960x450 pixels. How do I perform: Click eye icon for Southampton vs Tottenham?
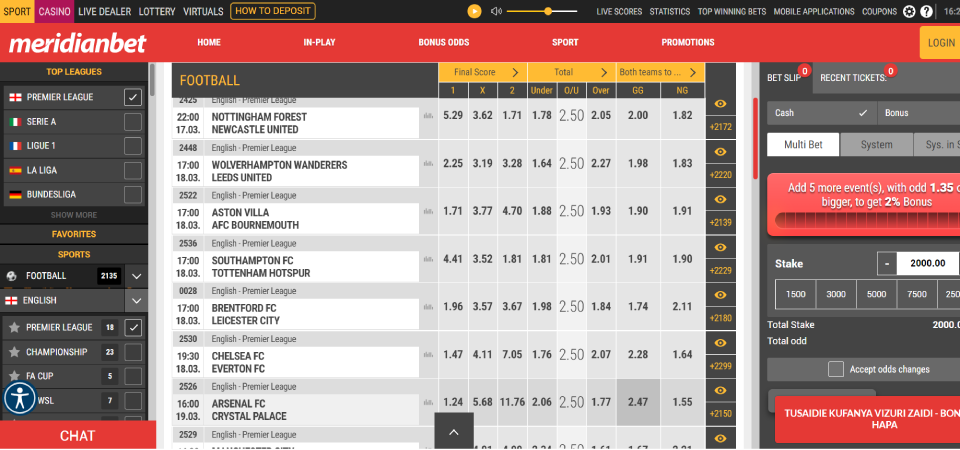721,247
